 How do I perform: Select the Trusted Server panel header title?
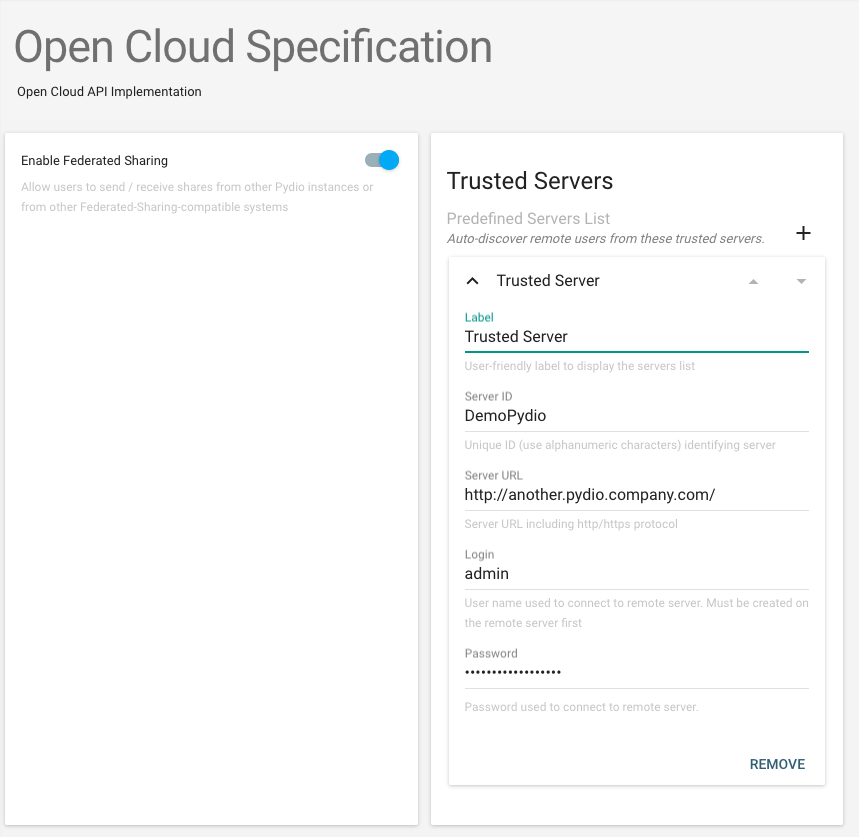[x=548, y=280]
